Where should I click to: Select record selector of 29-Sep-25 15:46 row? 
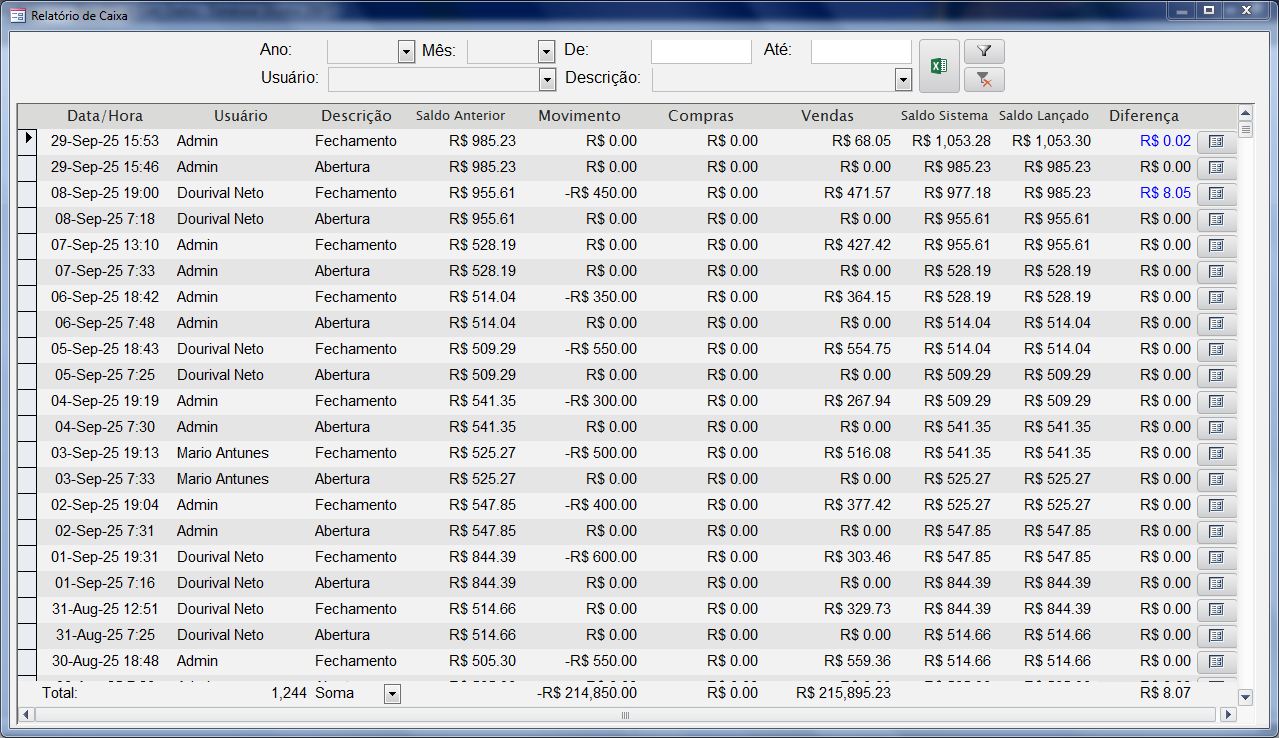coord(27,168)
